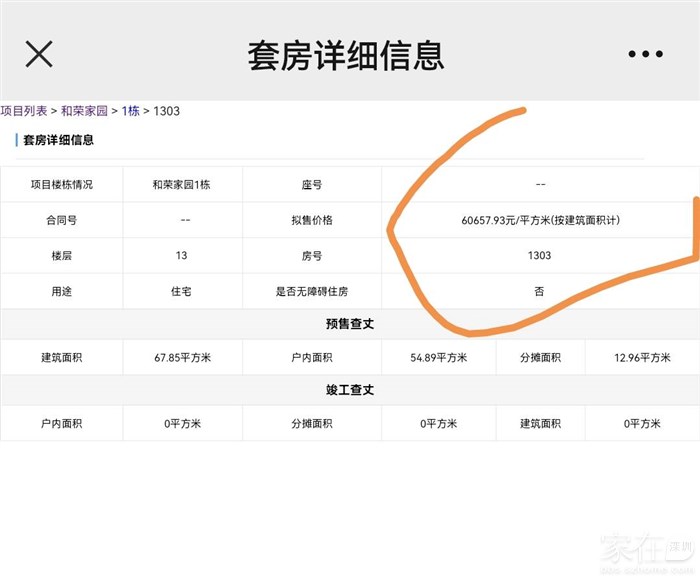Click the 合同号 label cell

(61, 220)
